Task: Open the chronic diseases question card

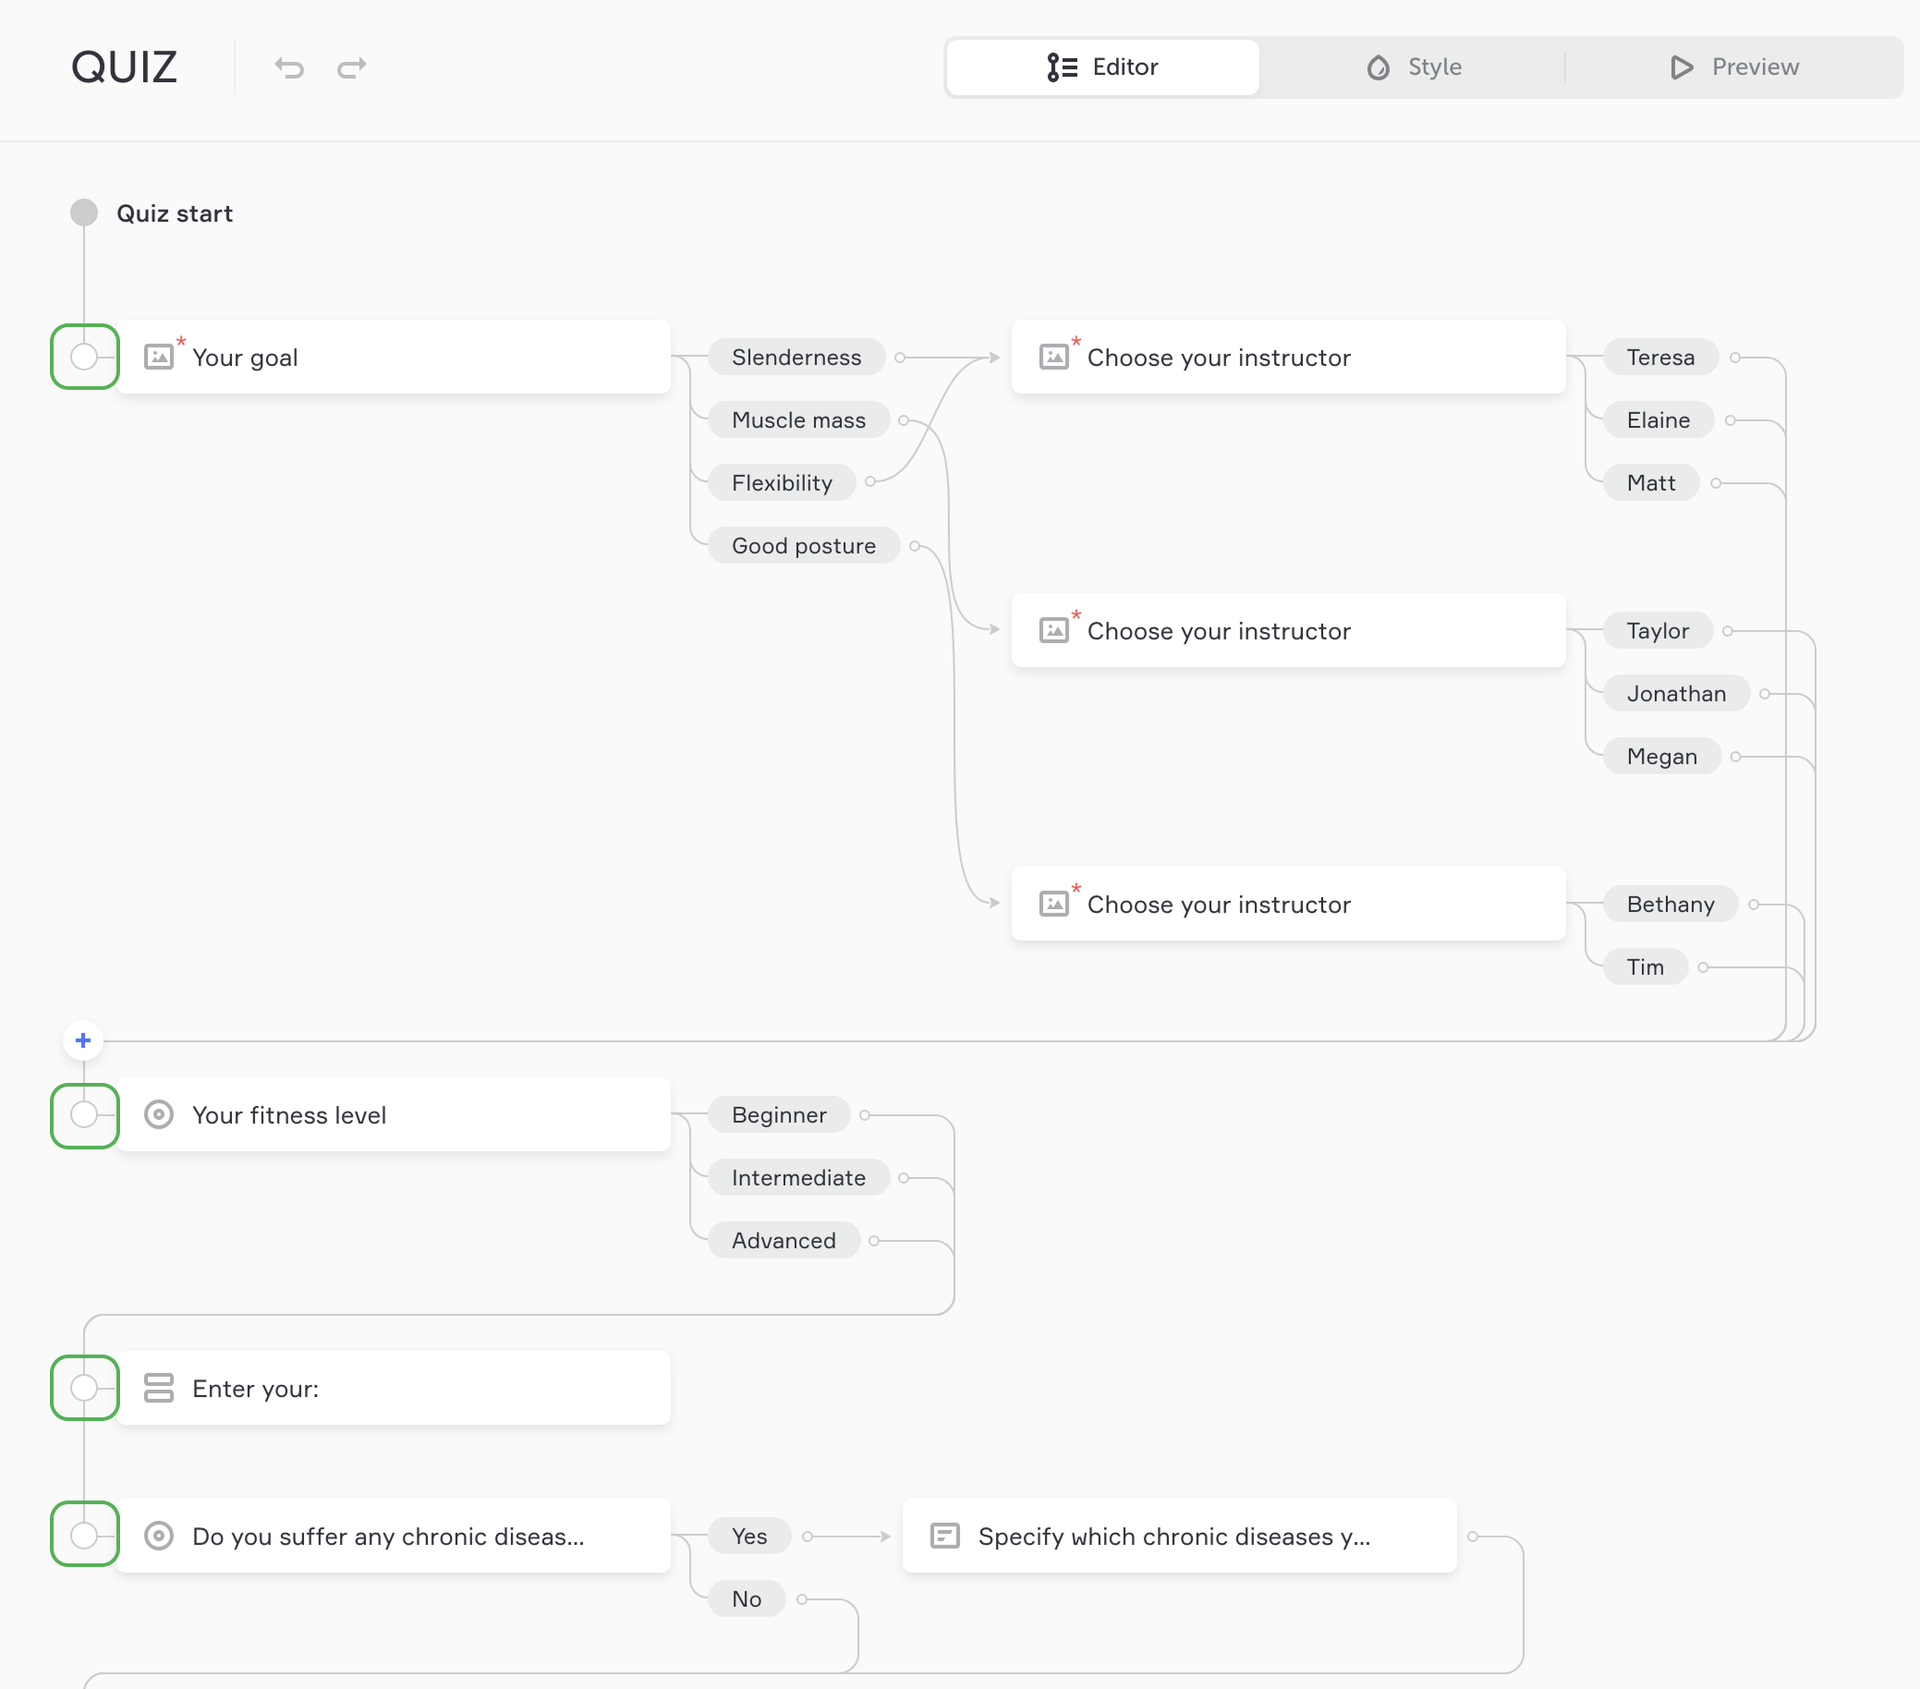Action: [390, 1536]
